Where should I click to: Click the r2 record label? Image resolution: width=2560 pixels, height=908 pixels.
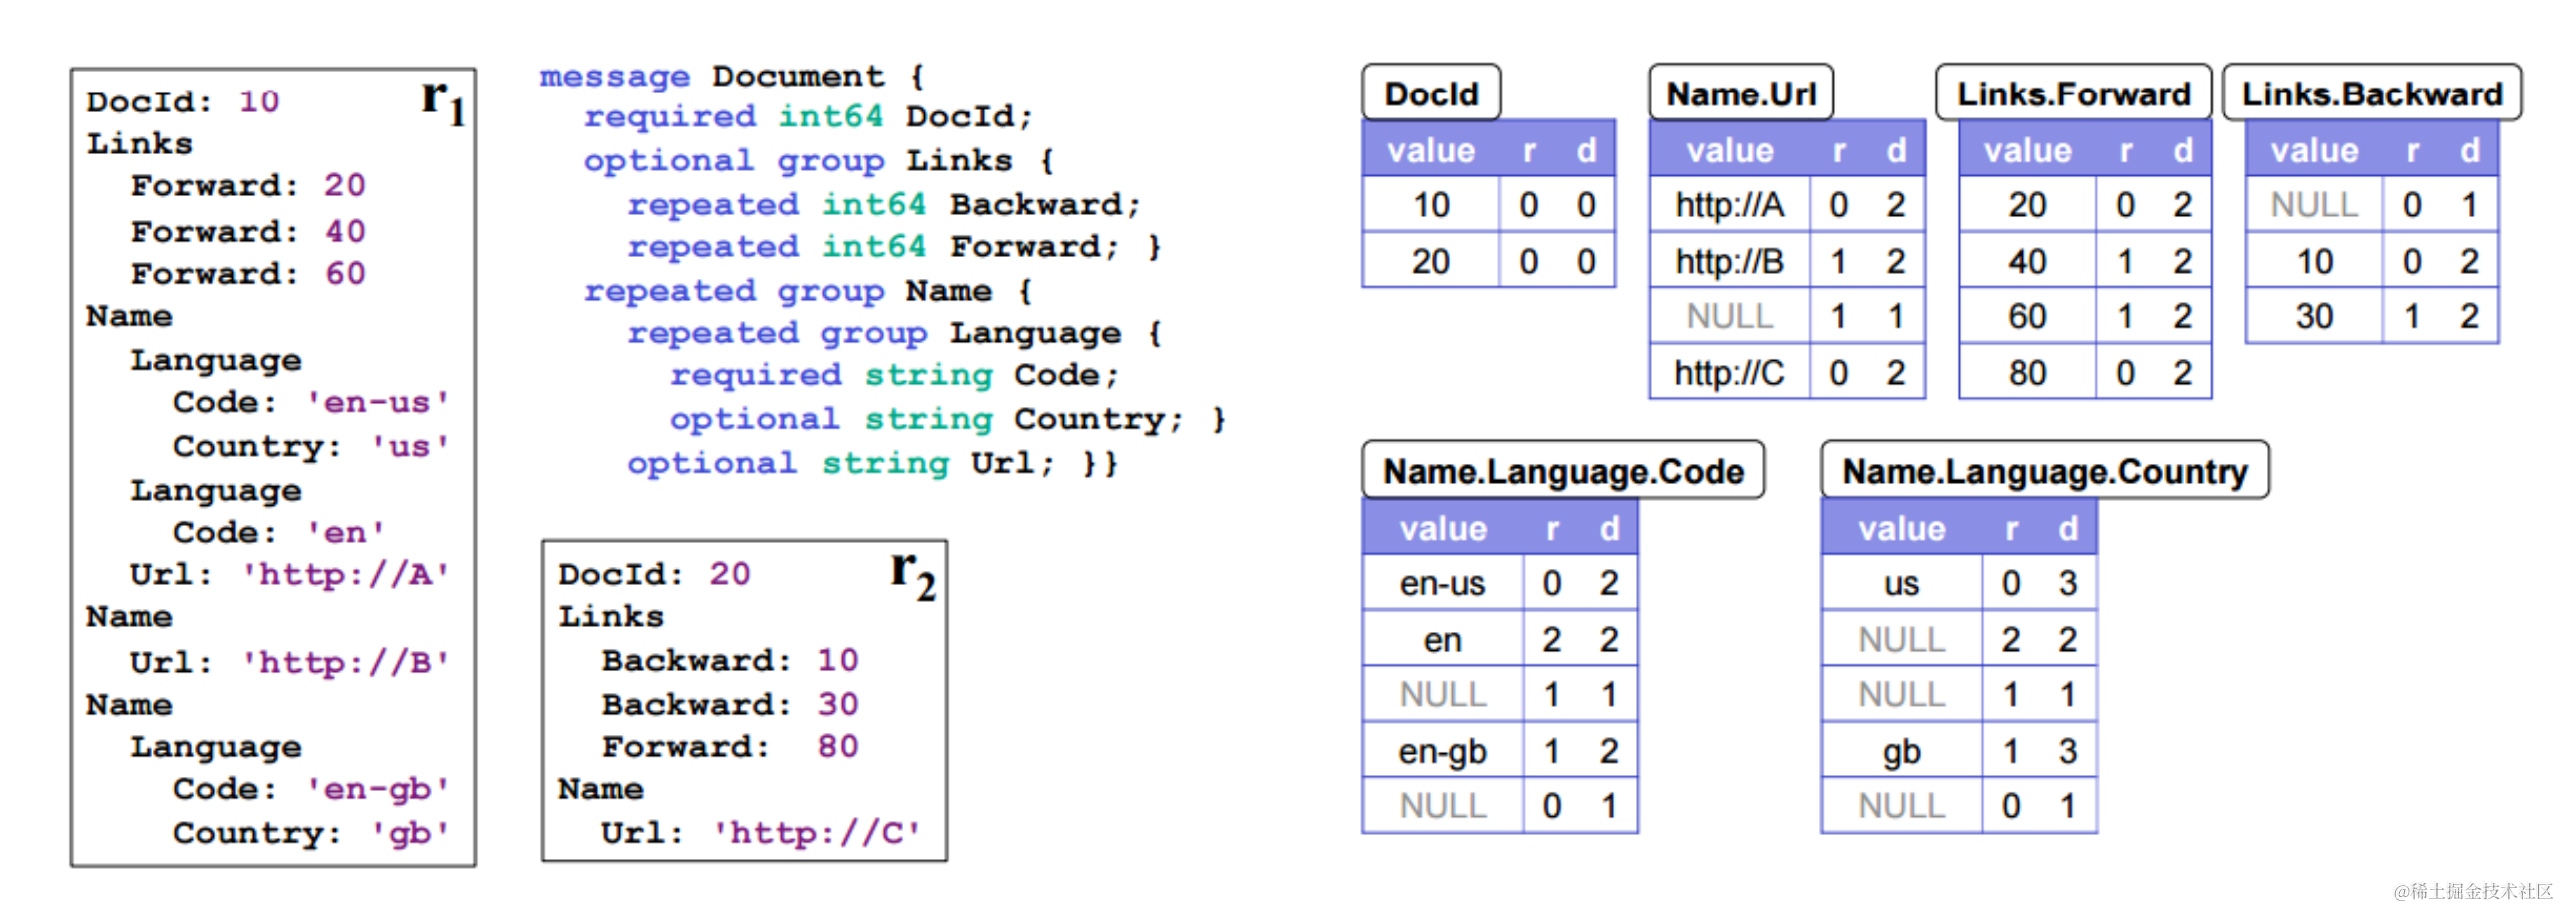(913, 575)
